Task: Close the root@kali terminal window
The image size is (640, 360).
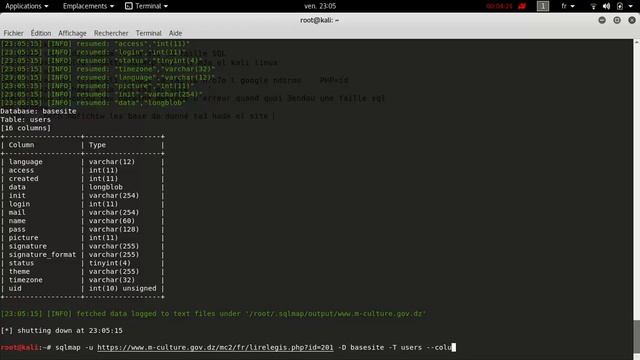Action: (x=632, y=20)
